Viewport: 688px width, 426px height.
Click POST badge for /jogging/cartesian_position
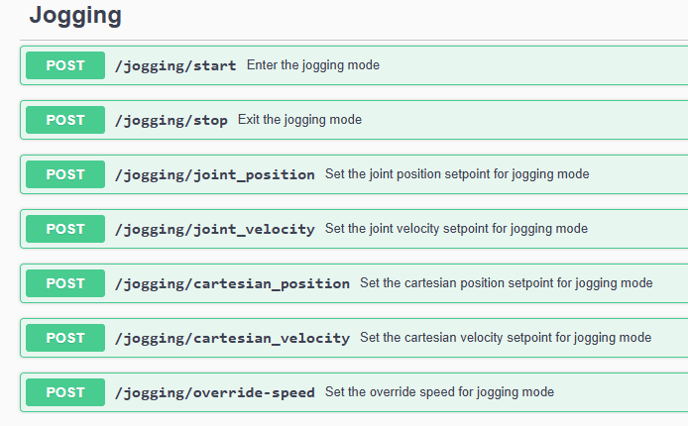[x=65, y=283]
